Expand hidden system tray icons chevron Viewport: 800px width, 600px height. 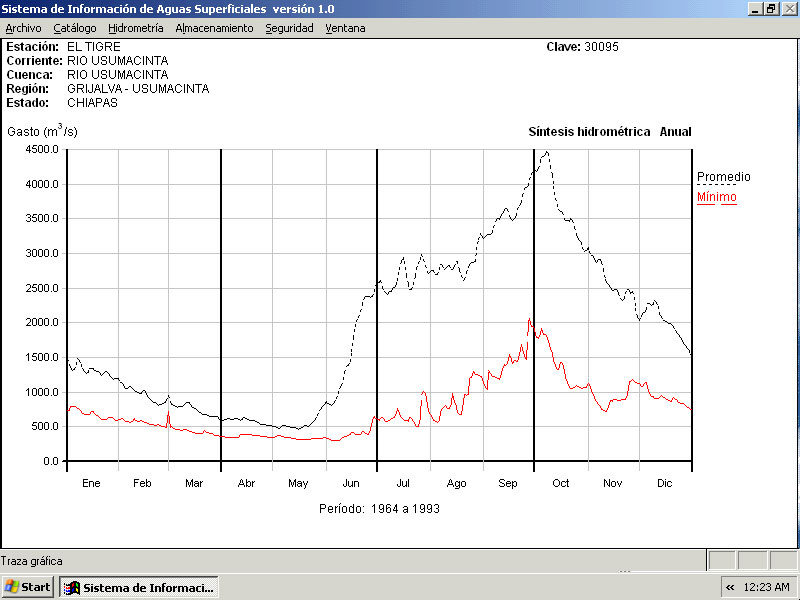(x=730, y=587)
